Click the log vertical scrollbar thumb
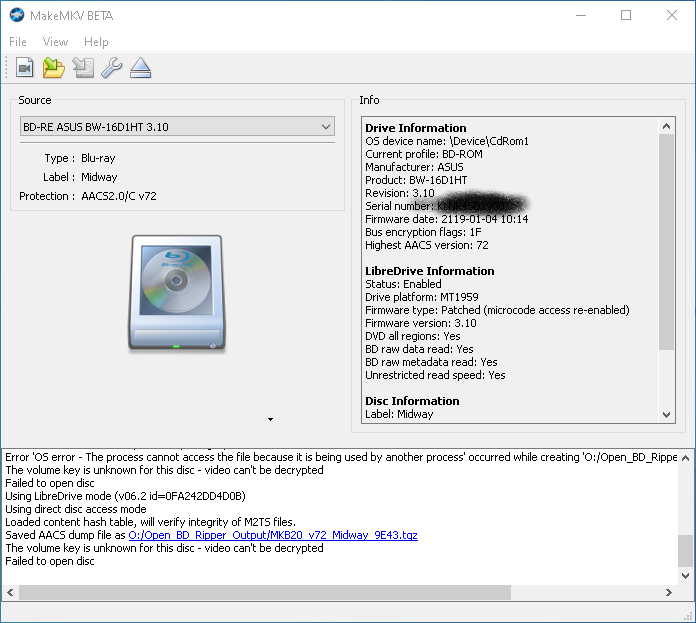Viewport: 696px width, 623px height. click(685, 551)
